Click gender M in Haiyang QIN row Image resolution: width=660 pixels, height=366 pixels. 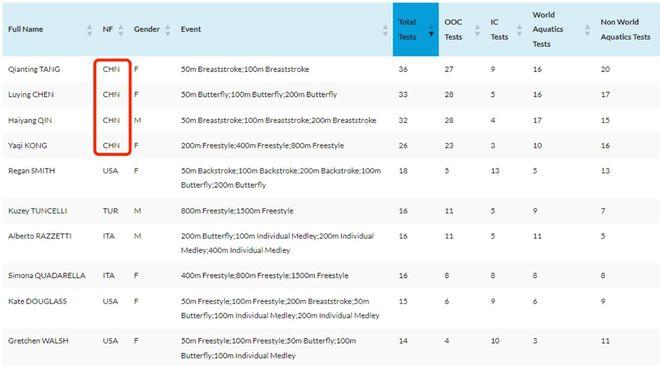[x=138, y=120]
